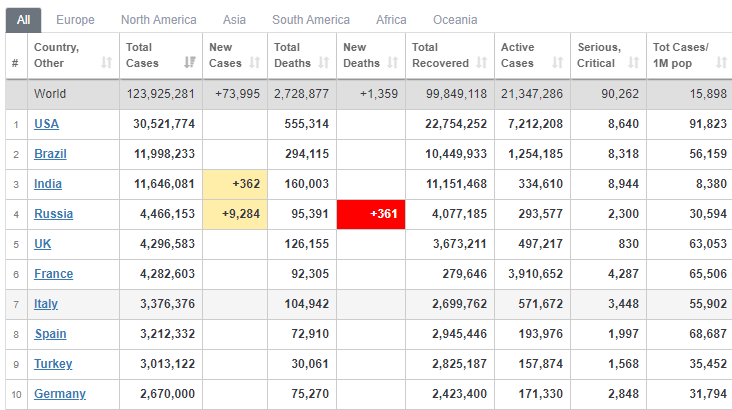Image resolution: width=732 pixels, height=410 pixels.
Task: Open the UK country link
Action: [x=42, y=244]
